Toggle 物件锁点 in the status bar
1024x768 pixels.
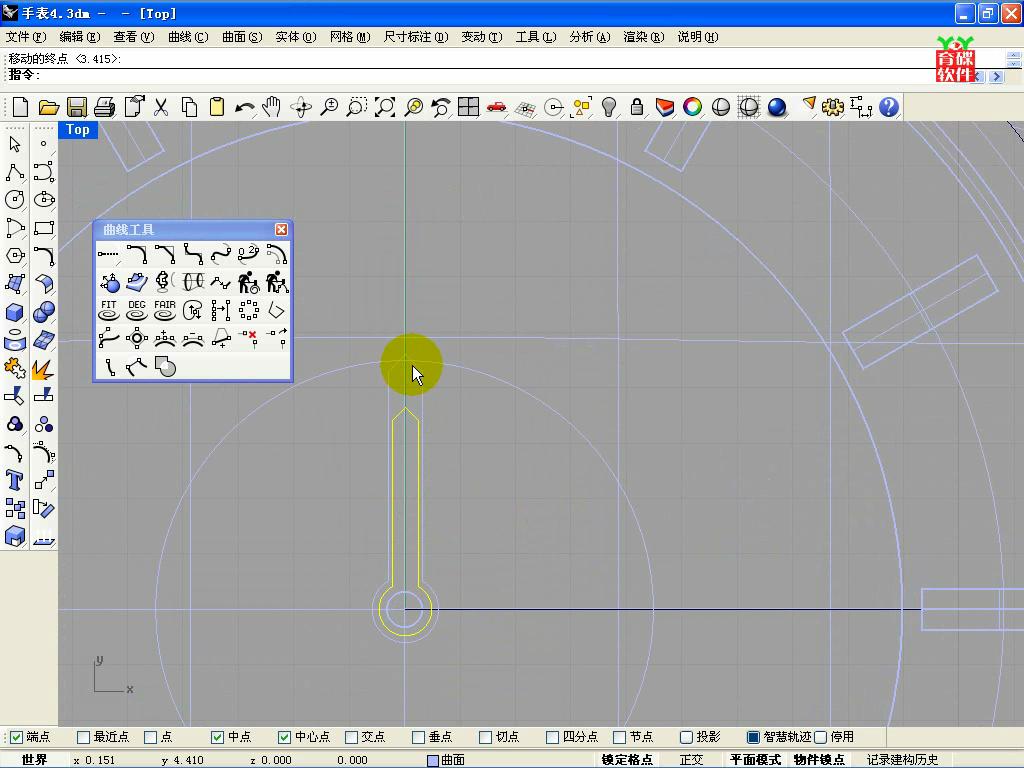click(818, 760)
